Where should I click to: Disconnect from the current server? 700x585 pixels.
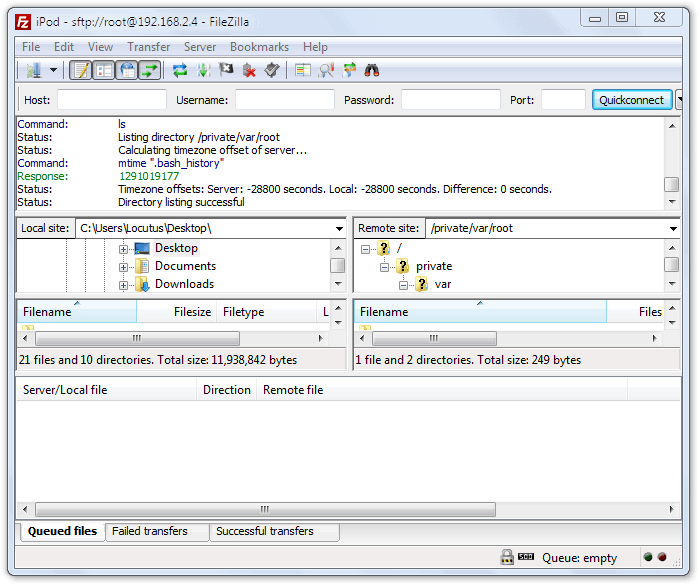249,70
